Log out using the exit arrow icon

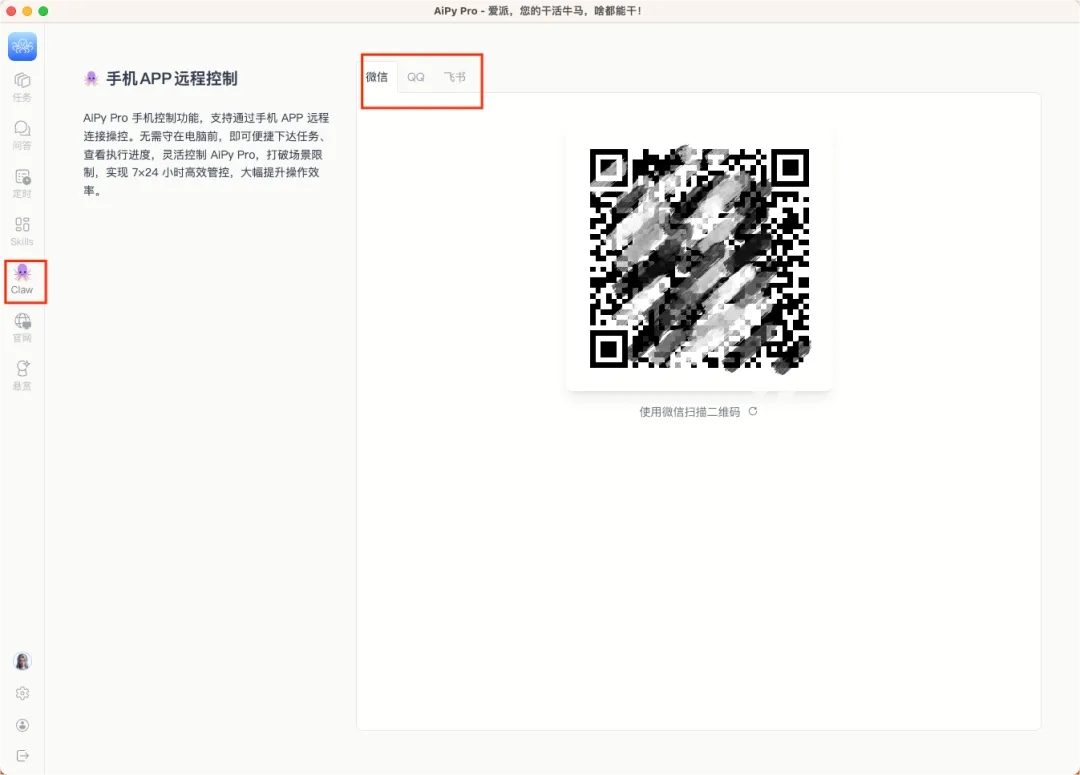click(x=22, y=756)
